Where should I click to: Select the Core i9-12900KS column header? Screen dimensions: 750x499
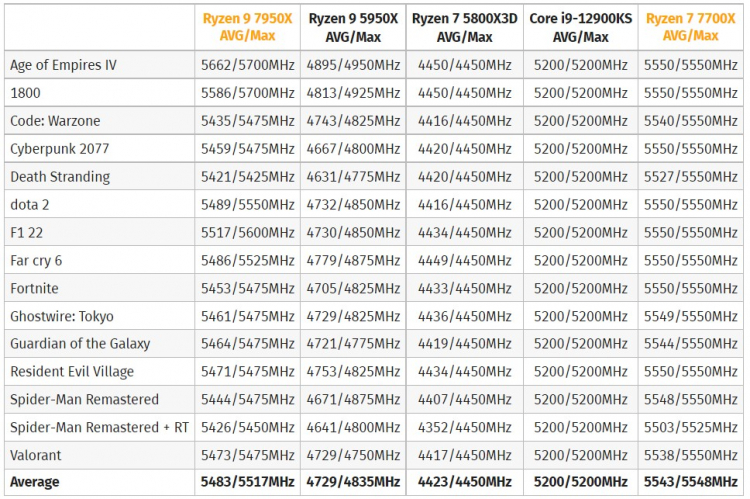[580, 27]
